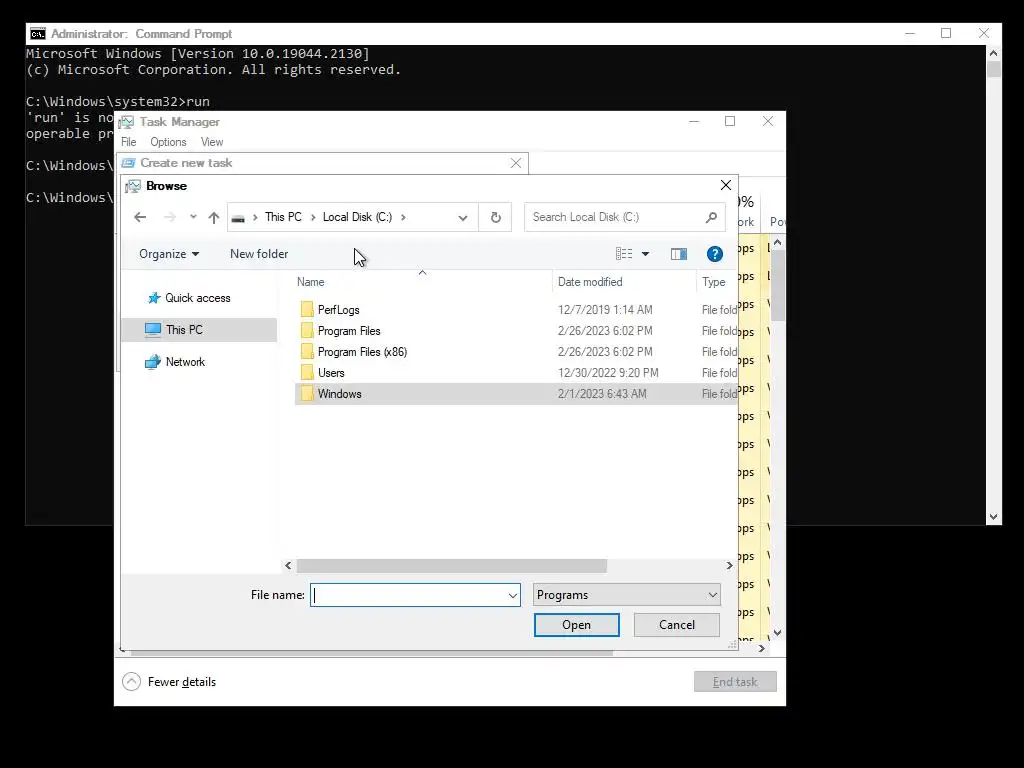
Task: Click Command Prompt's scrollbar down arrow
Action: (x=993, y=517)
